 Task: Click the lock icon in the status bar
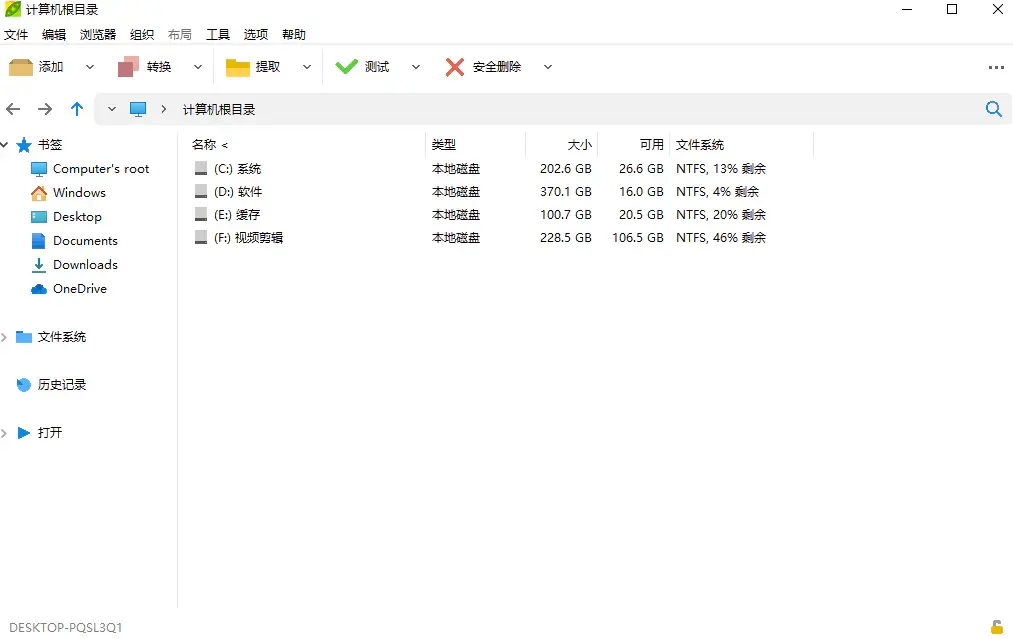coord(997,627)
